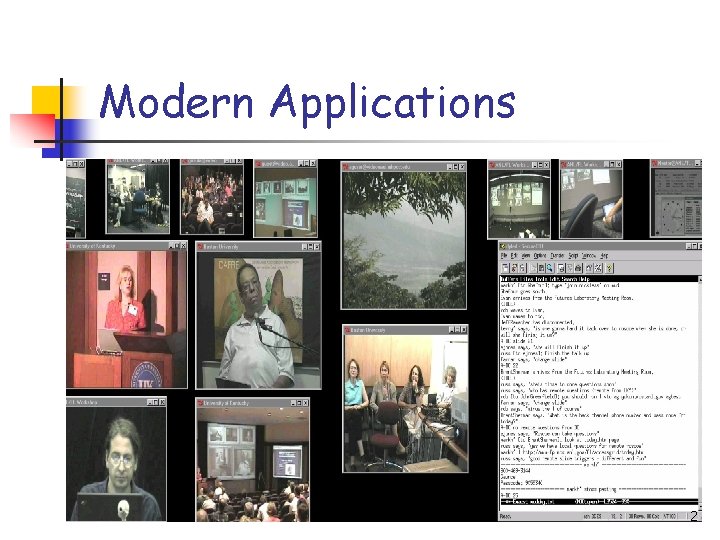
Task: Open the Options menu in SecureCRT
Action: (540, 256)
